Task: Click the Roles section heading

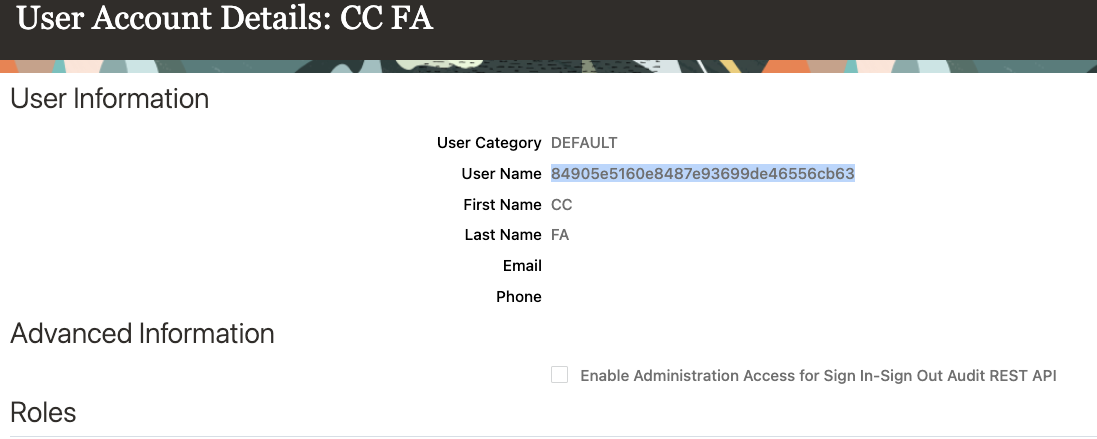Action: [x=43, y=411]
